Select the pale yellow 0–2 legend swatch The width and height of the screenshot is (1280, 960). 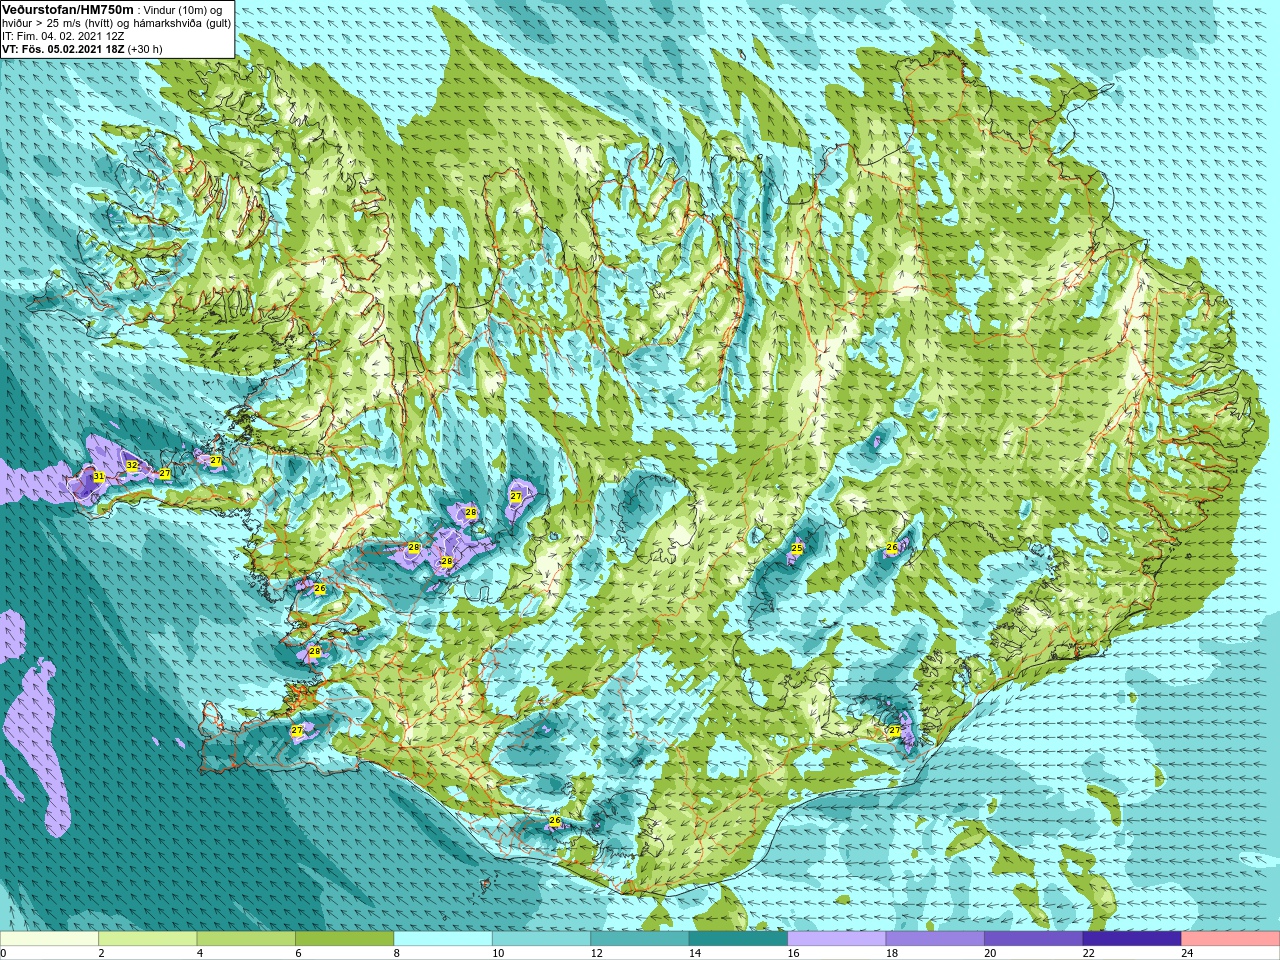(50, 939)
